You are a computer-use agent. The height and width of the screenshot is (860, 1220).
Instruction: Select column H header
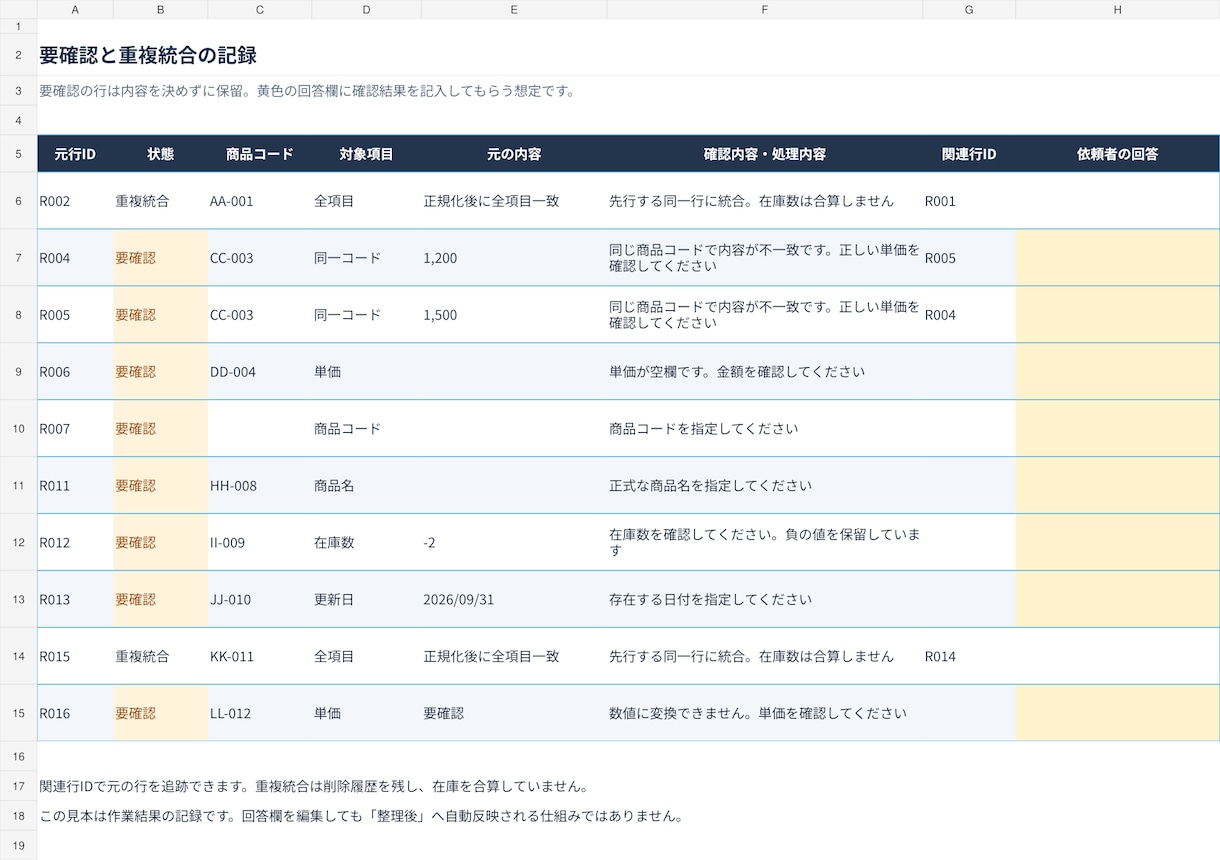(x=1118, y=9)
